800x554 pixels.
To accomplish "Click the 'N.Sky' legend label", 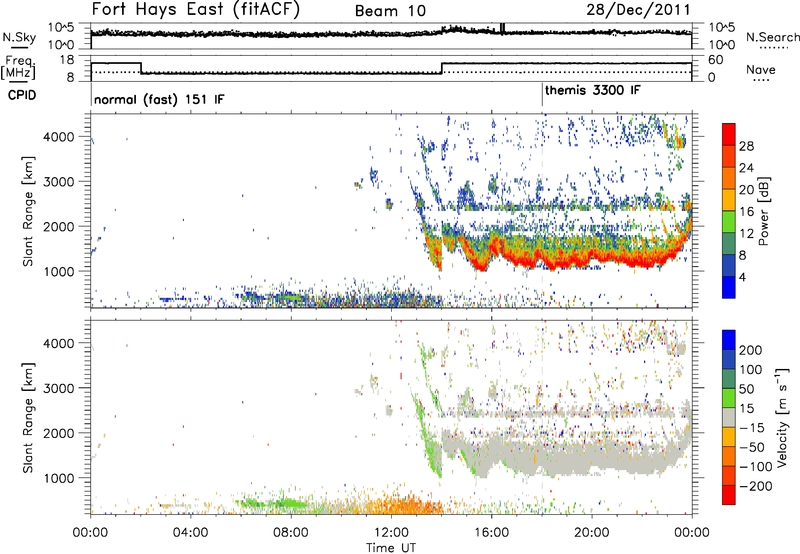I will pos(19,37).
